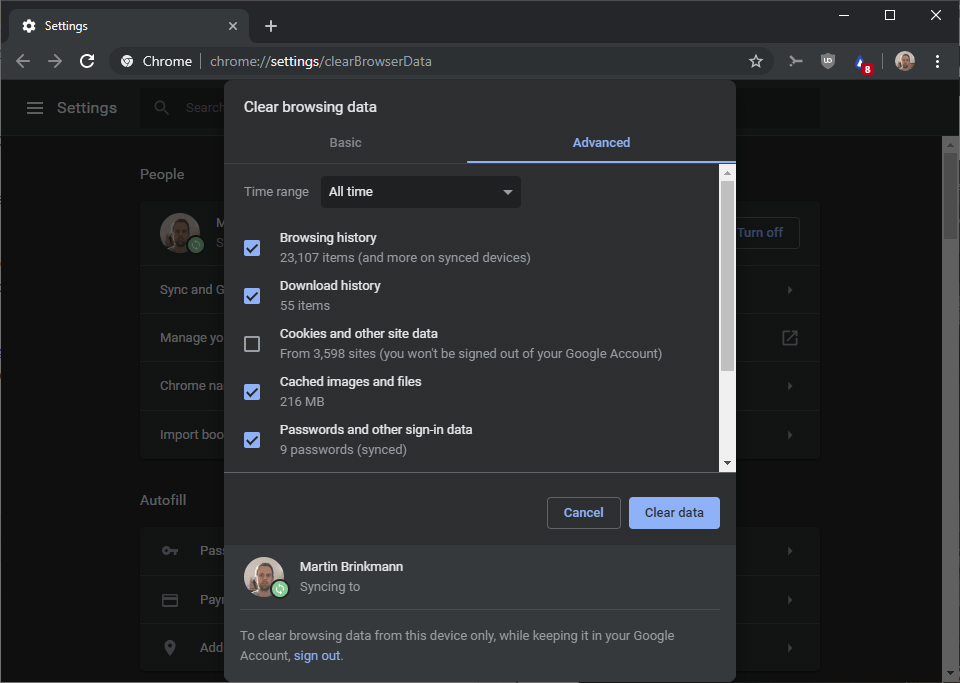
Task: Reload the current page
Action: [87, 61]
